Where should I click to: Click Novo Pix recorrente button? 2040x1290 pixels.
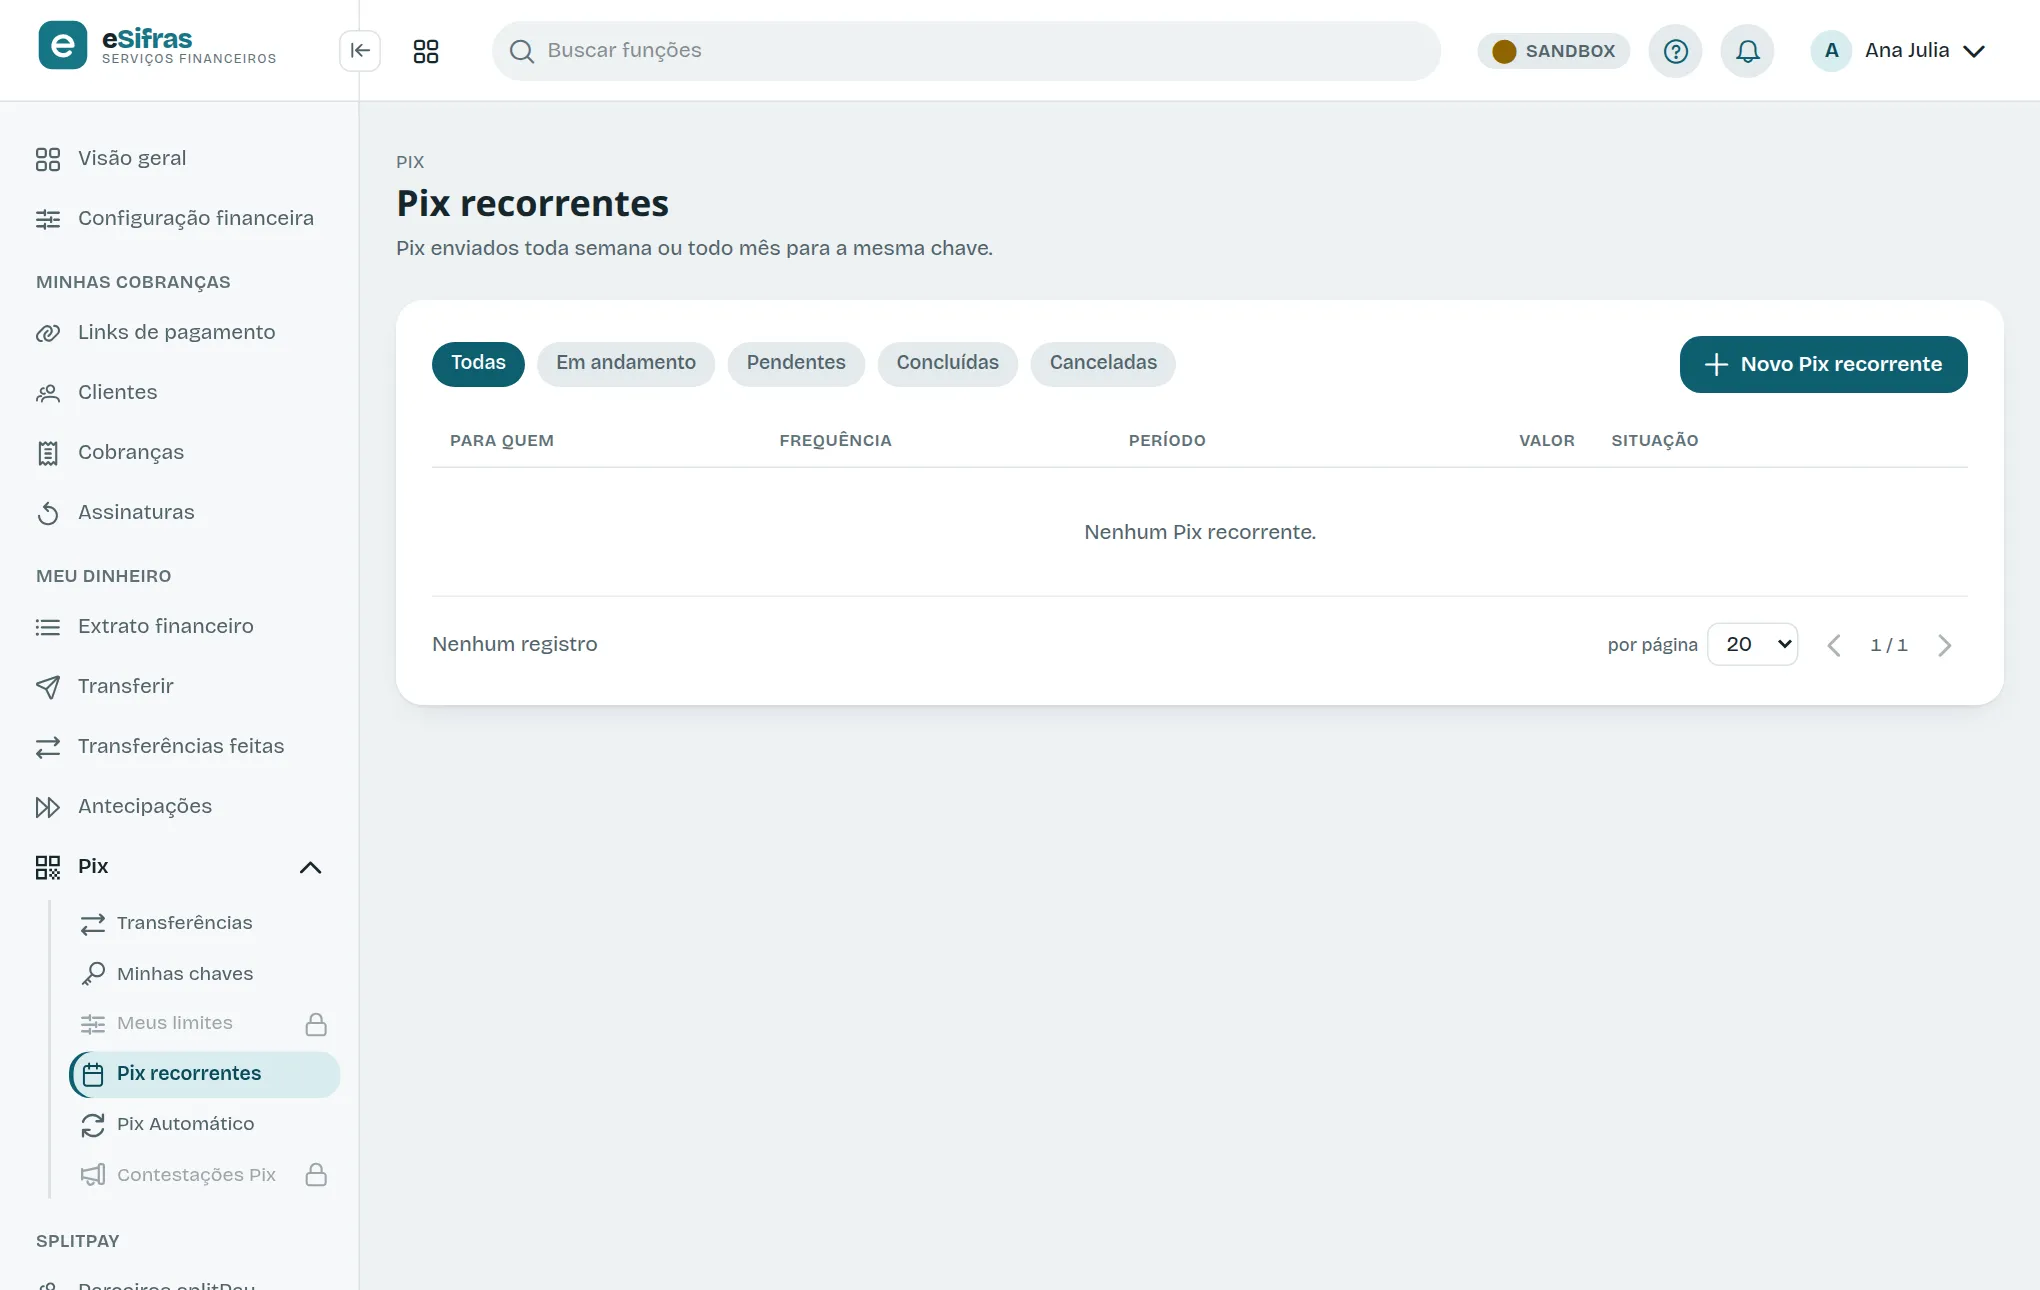[1823, 364]
